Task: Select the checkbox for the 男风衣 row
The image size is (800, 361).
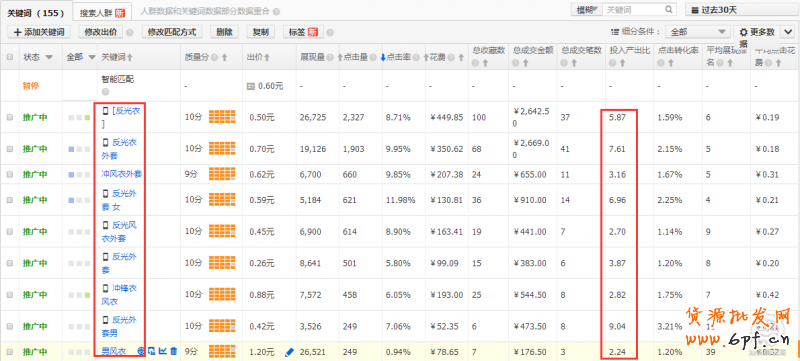Action: coord(10,352)
